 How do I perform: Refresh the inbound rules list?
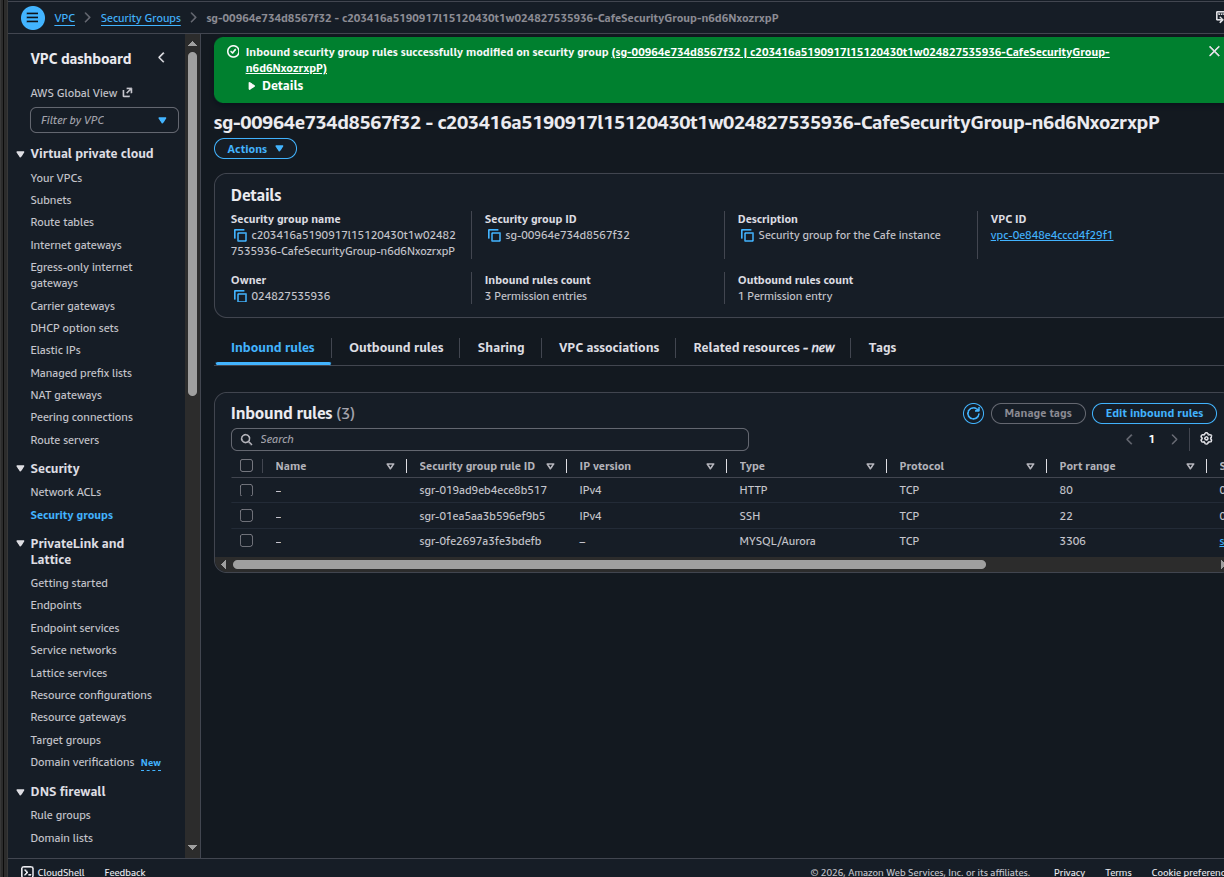coord(973,413)
